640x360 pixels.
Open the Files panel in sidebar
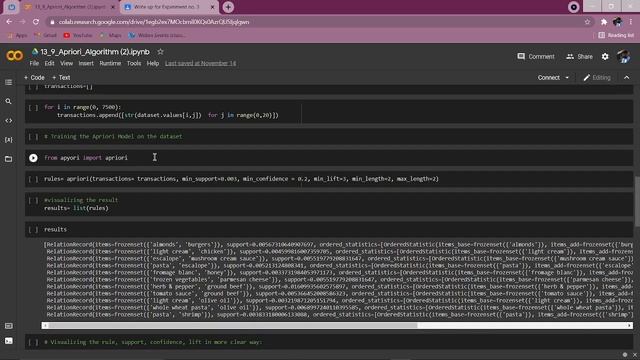coord(8,159)
